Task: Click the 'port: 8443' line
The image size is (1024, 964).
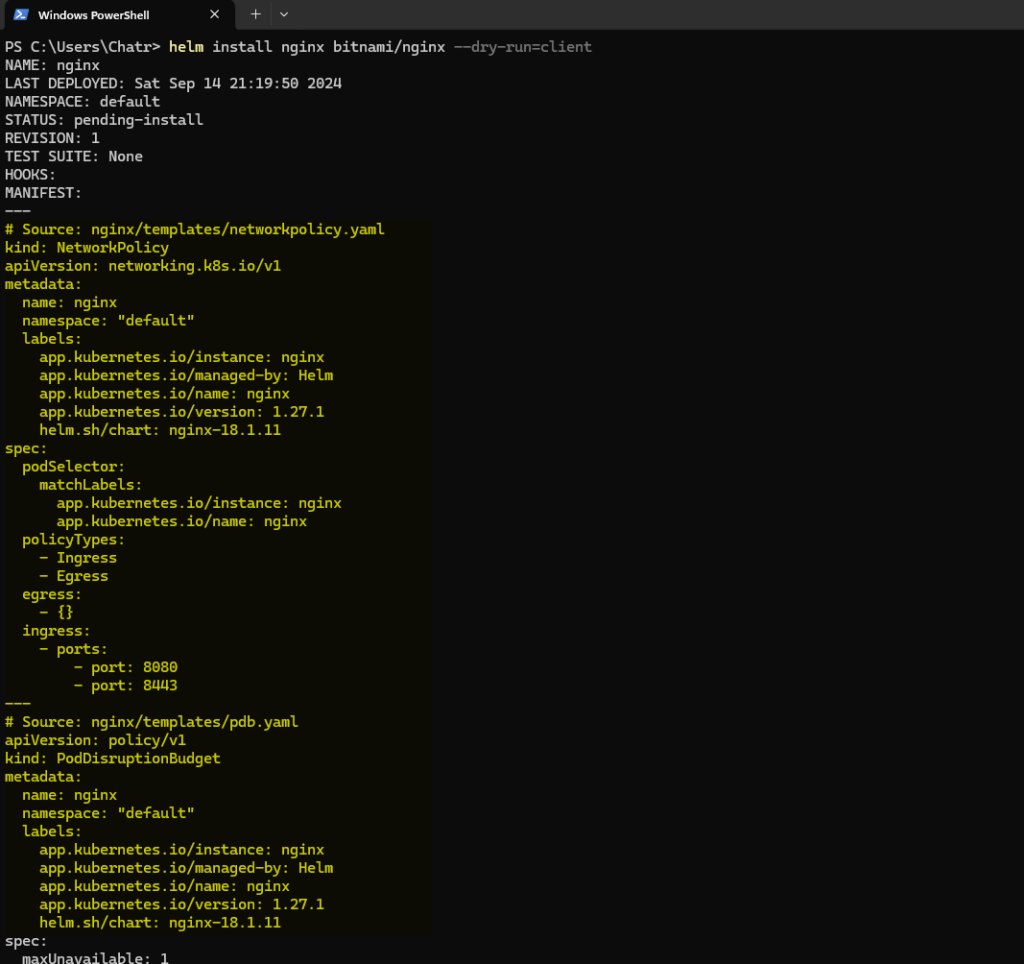Action: (x=125, y=686)
